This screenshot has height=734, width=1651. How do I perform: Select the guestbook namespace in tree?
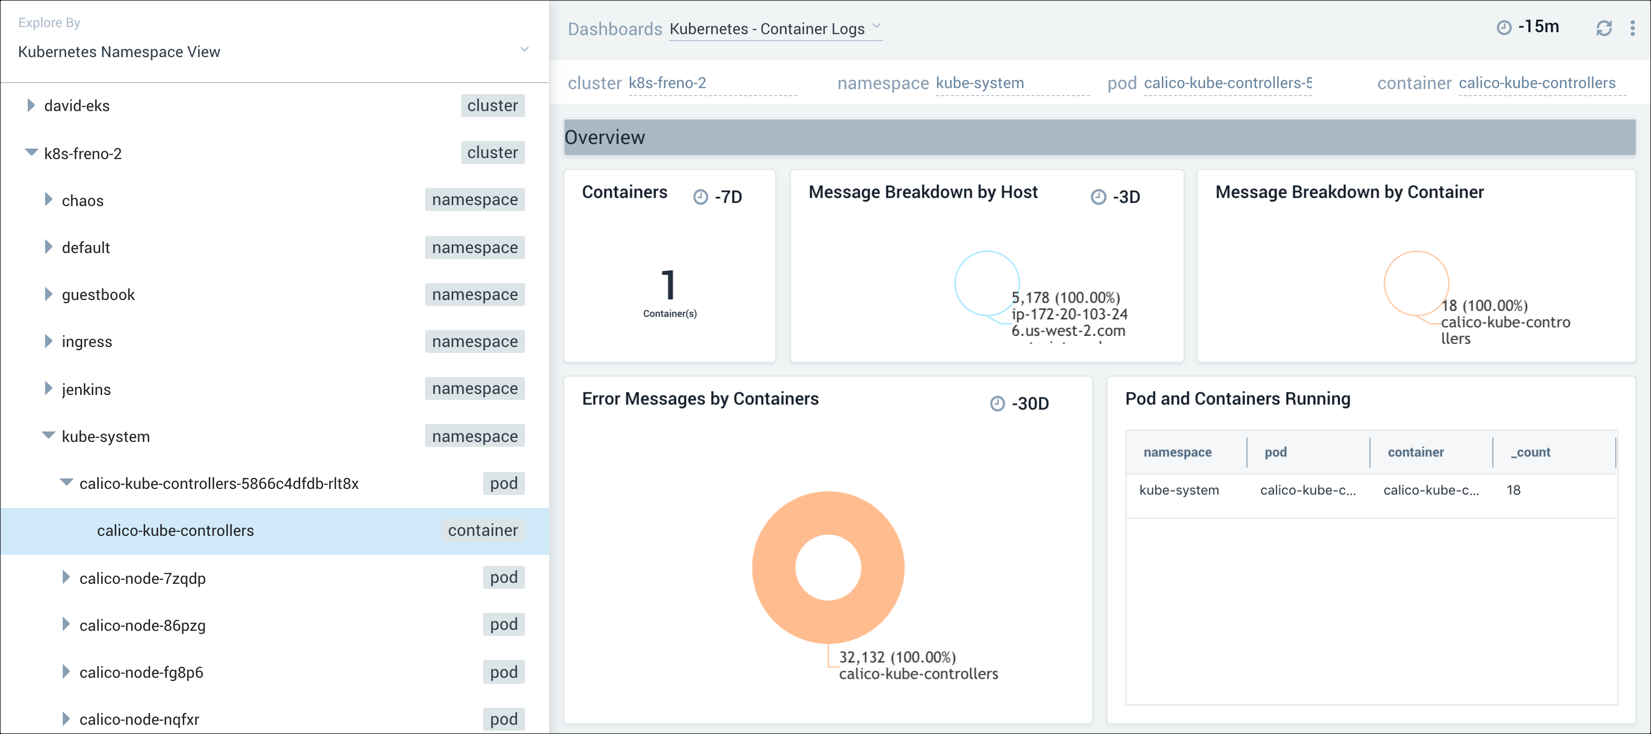click(x=98, y=295)
